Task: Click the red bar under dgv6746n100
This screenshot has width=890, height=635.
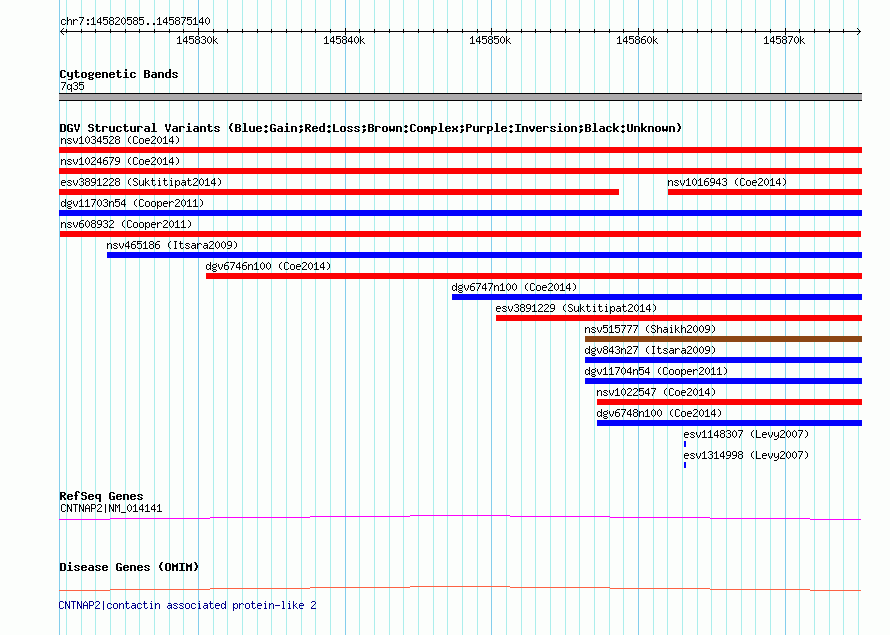Action: (x=533, y=276)
